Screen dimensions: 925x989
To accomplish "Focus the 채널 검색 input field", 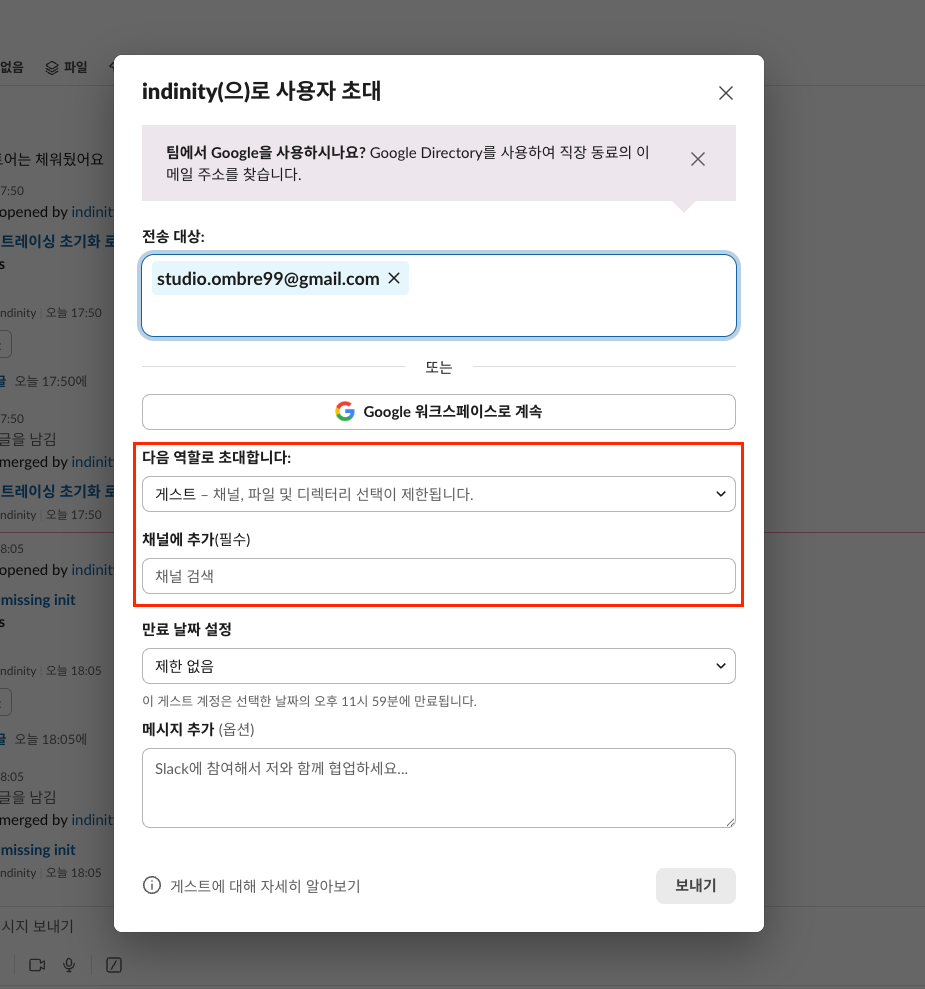I will point(438,576).
